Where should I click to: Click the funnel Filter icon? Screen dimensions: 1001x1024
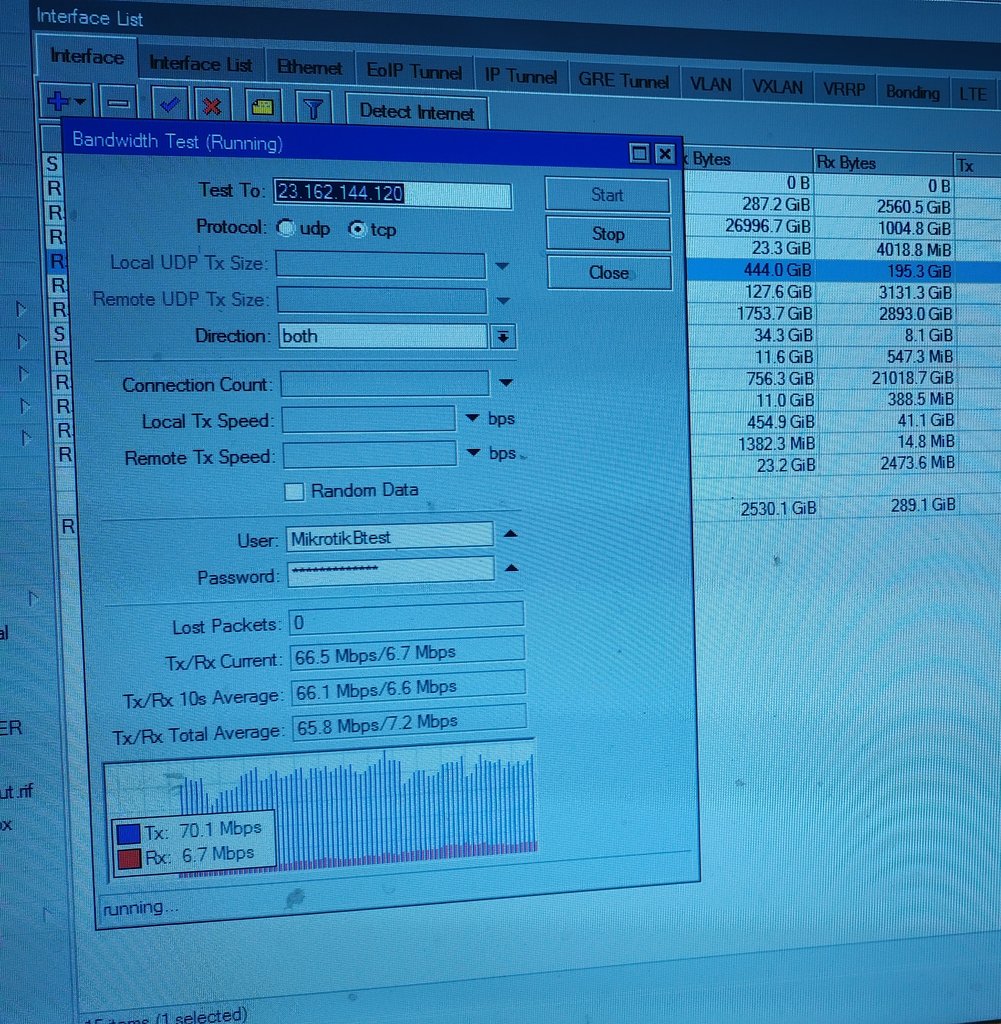click(x=313, y=108)
